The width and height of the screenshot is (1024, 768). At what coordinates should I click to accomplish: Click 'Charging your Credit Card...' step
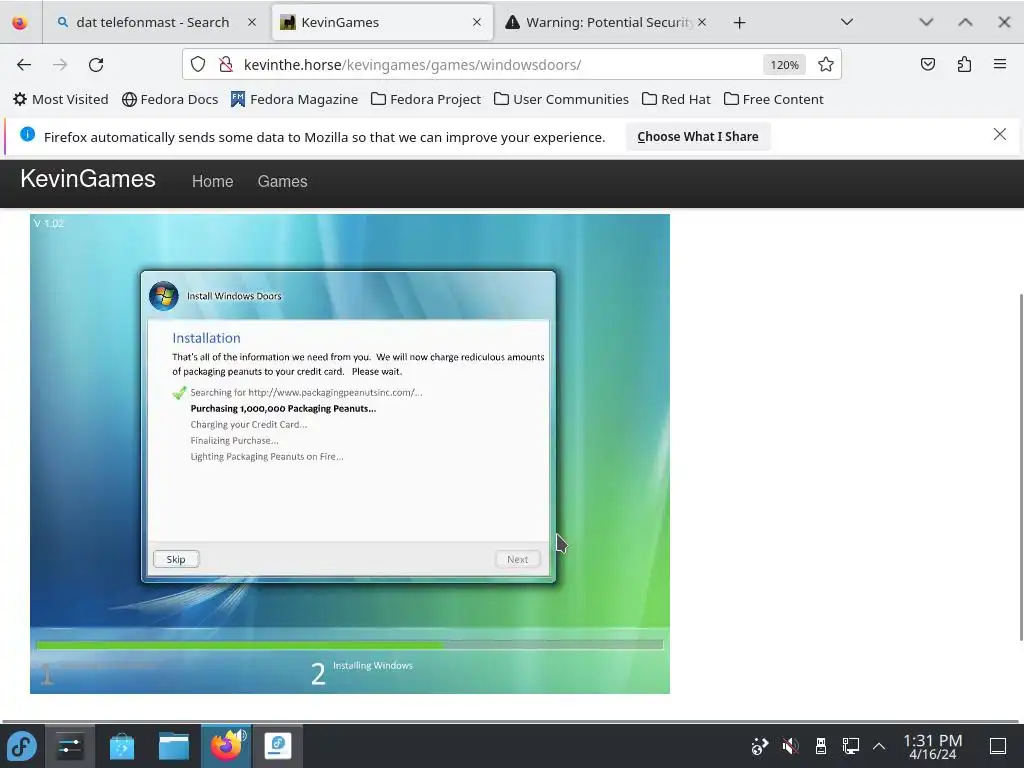tap(248, 424)
